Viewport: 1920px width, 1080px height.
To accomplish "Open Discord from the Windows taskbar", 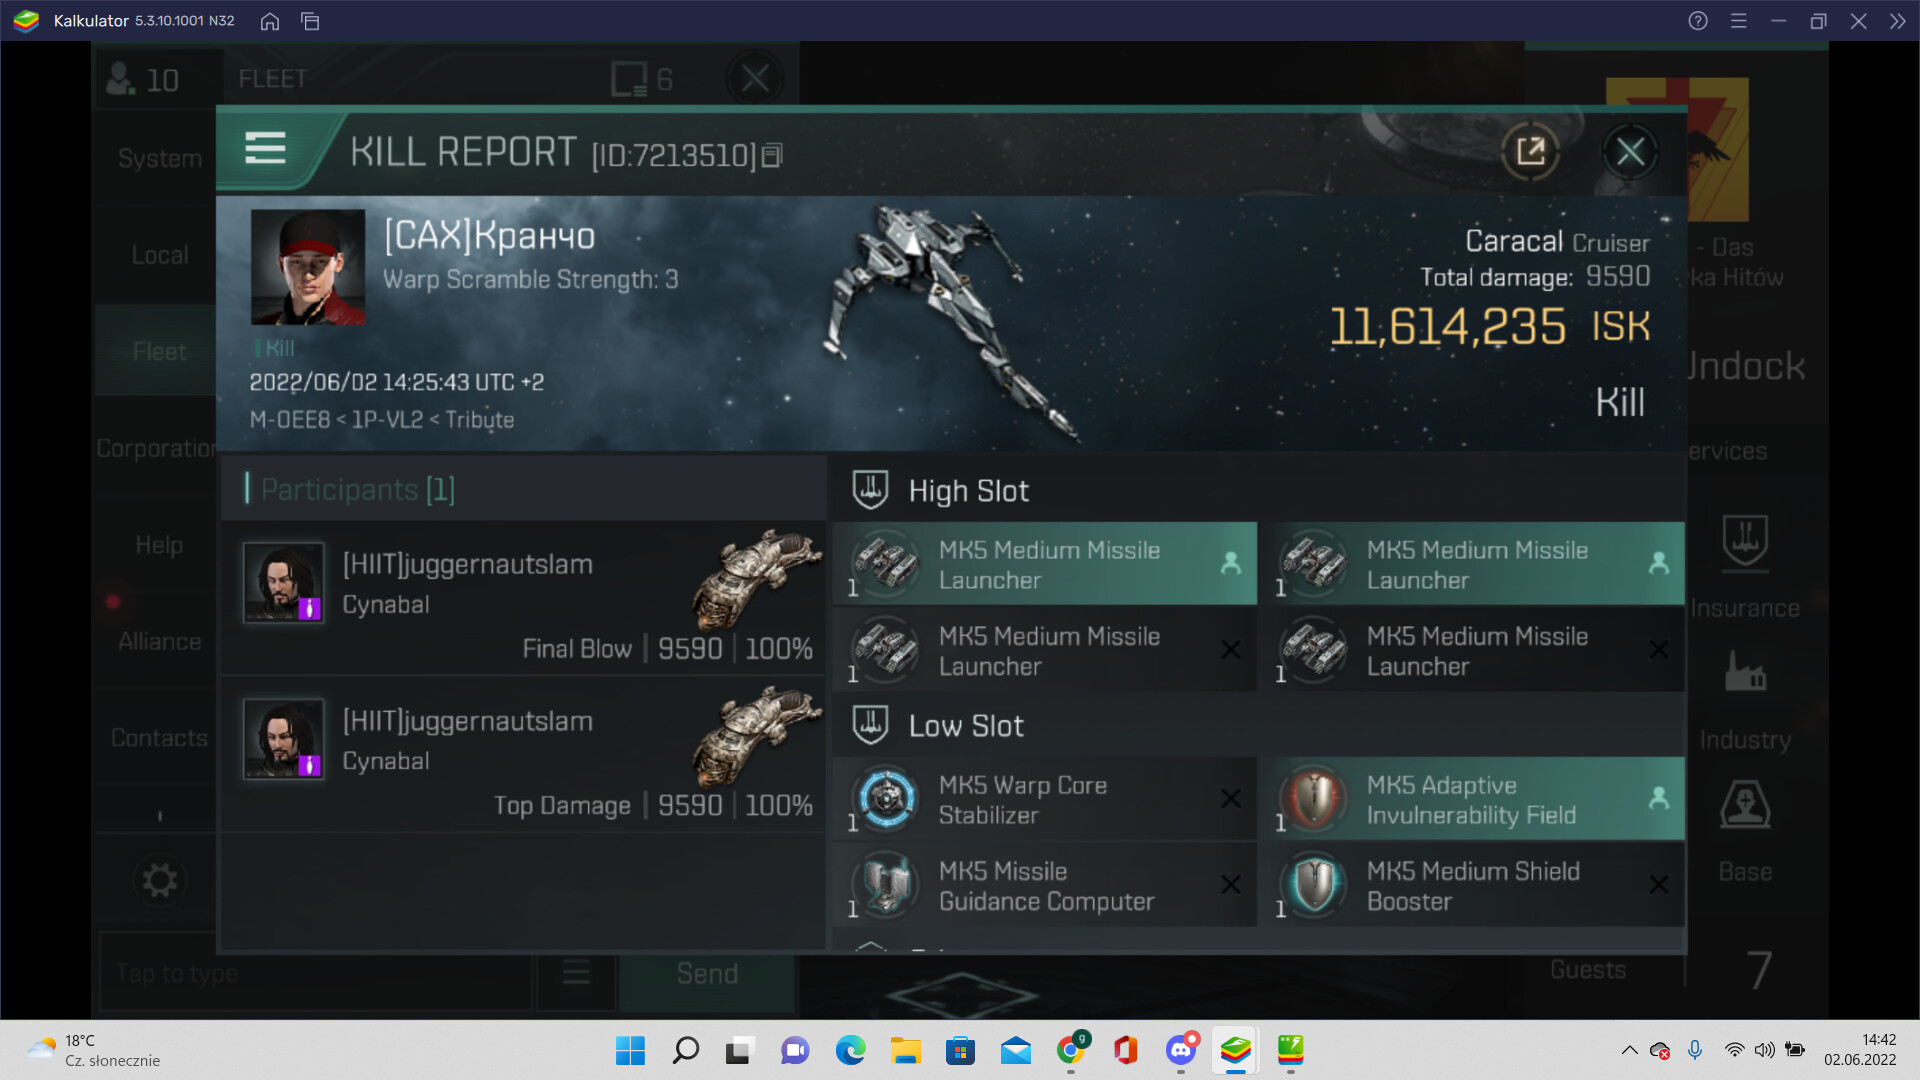I will click(x=1181, y=1050).
